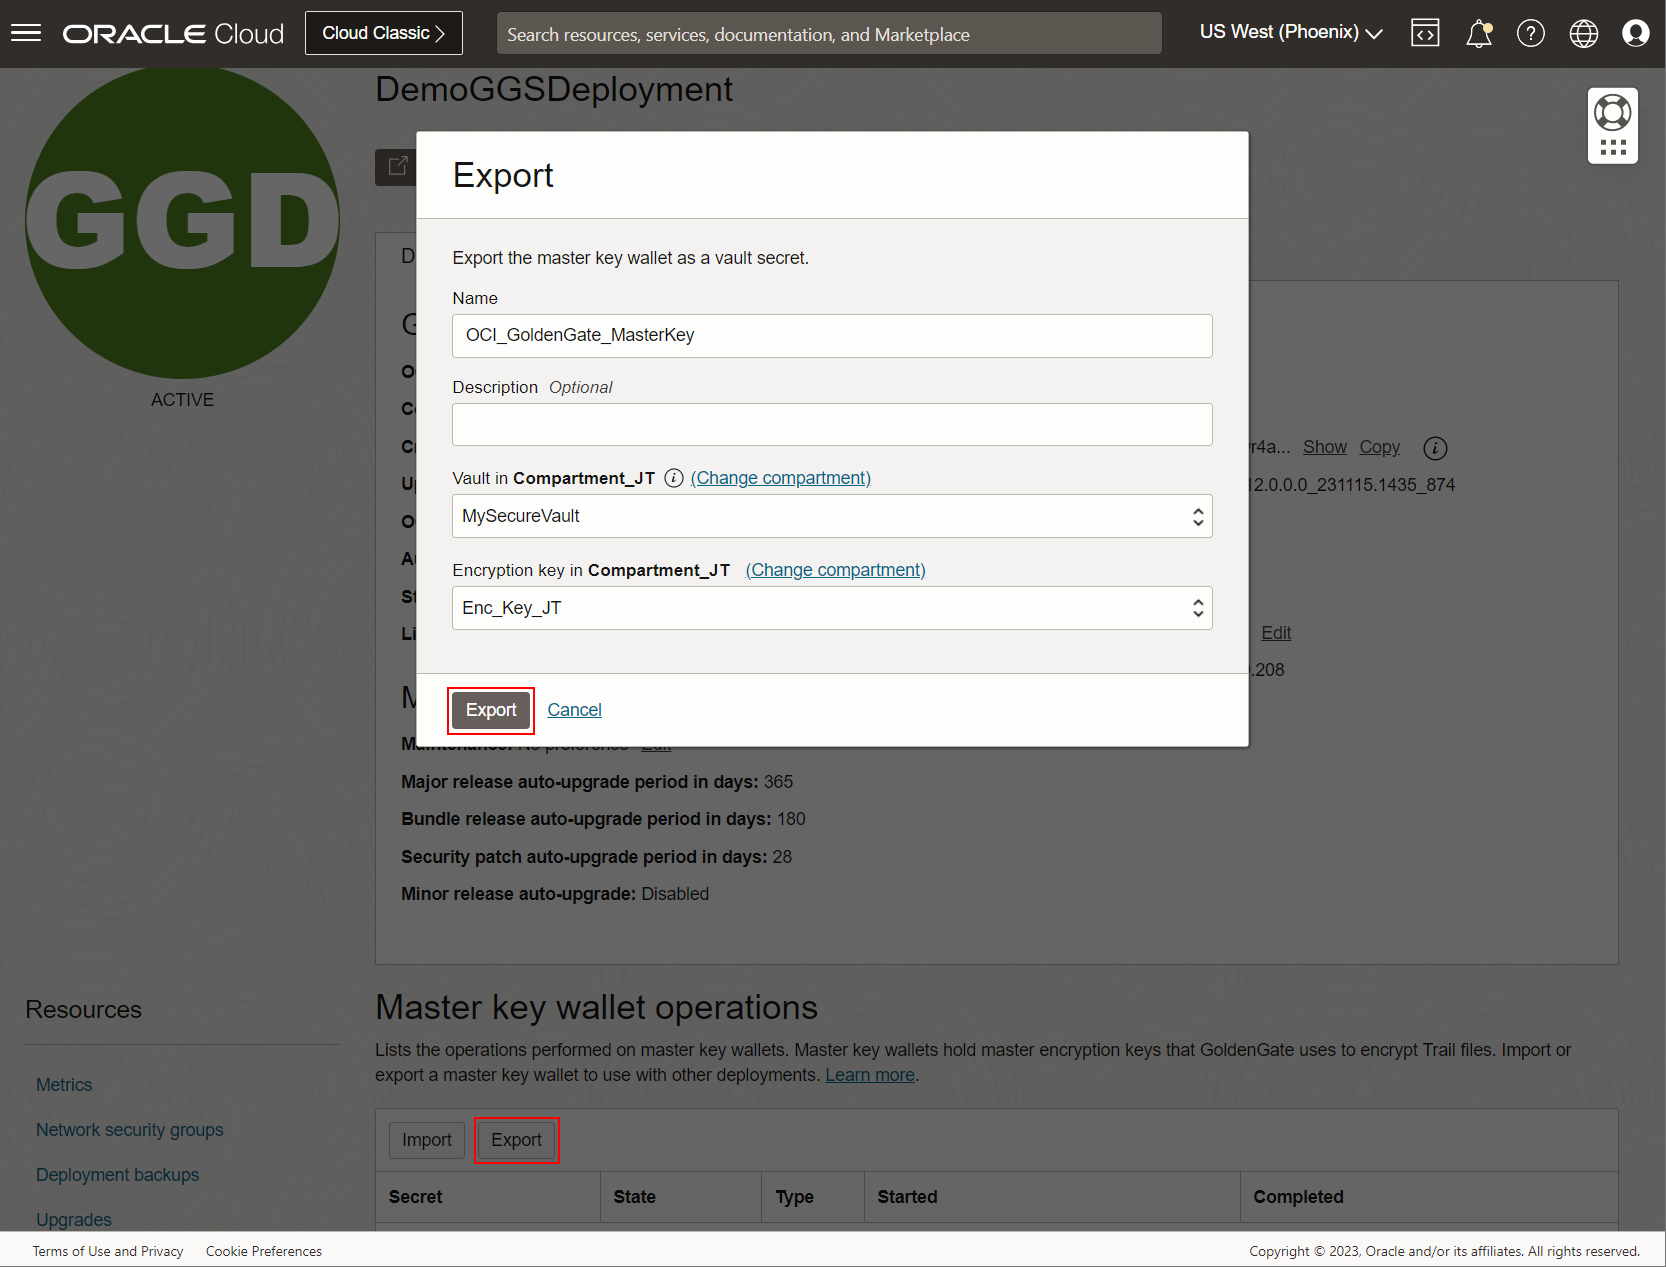Open deployment console via external link icon
This screenshot has height=1267, width=1666.
pos(398,166)
